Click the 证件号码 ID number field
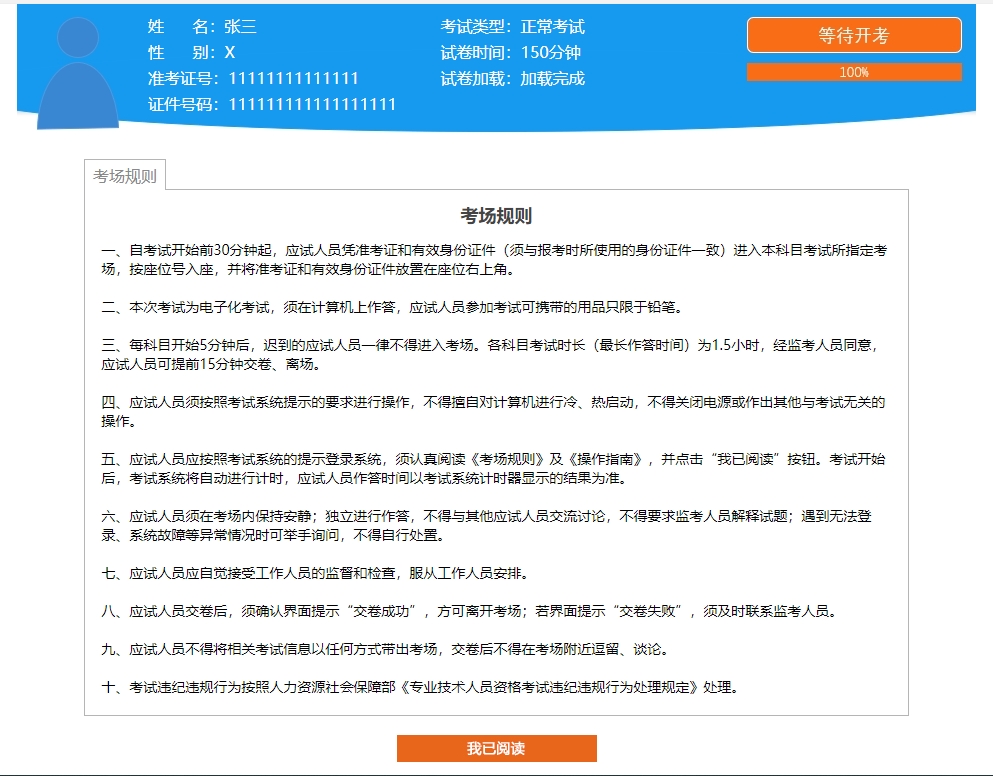The height and width of the screenshot is (776, 993). [x=312, y=104]
